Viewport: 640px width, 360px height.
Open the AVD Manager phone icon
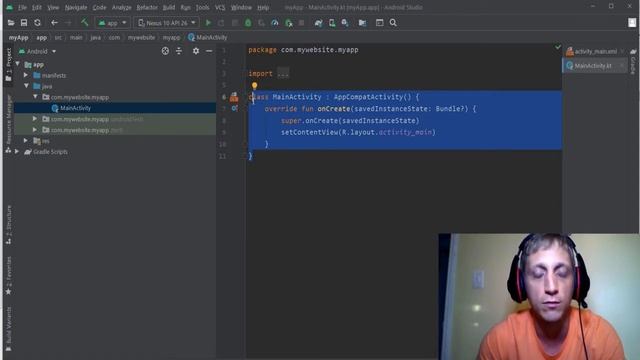(332, 23)
